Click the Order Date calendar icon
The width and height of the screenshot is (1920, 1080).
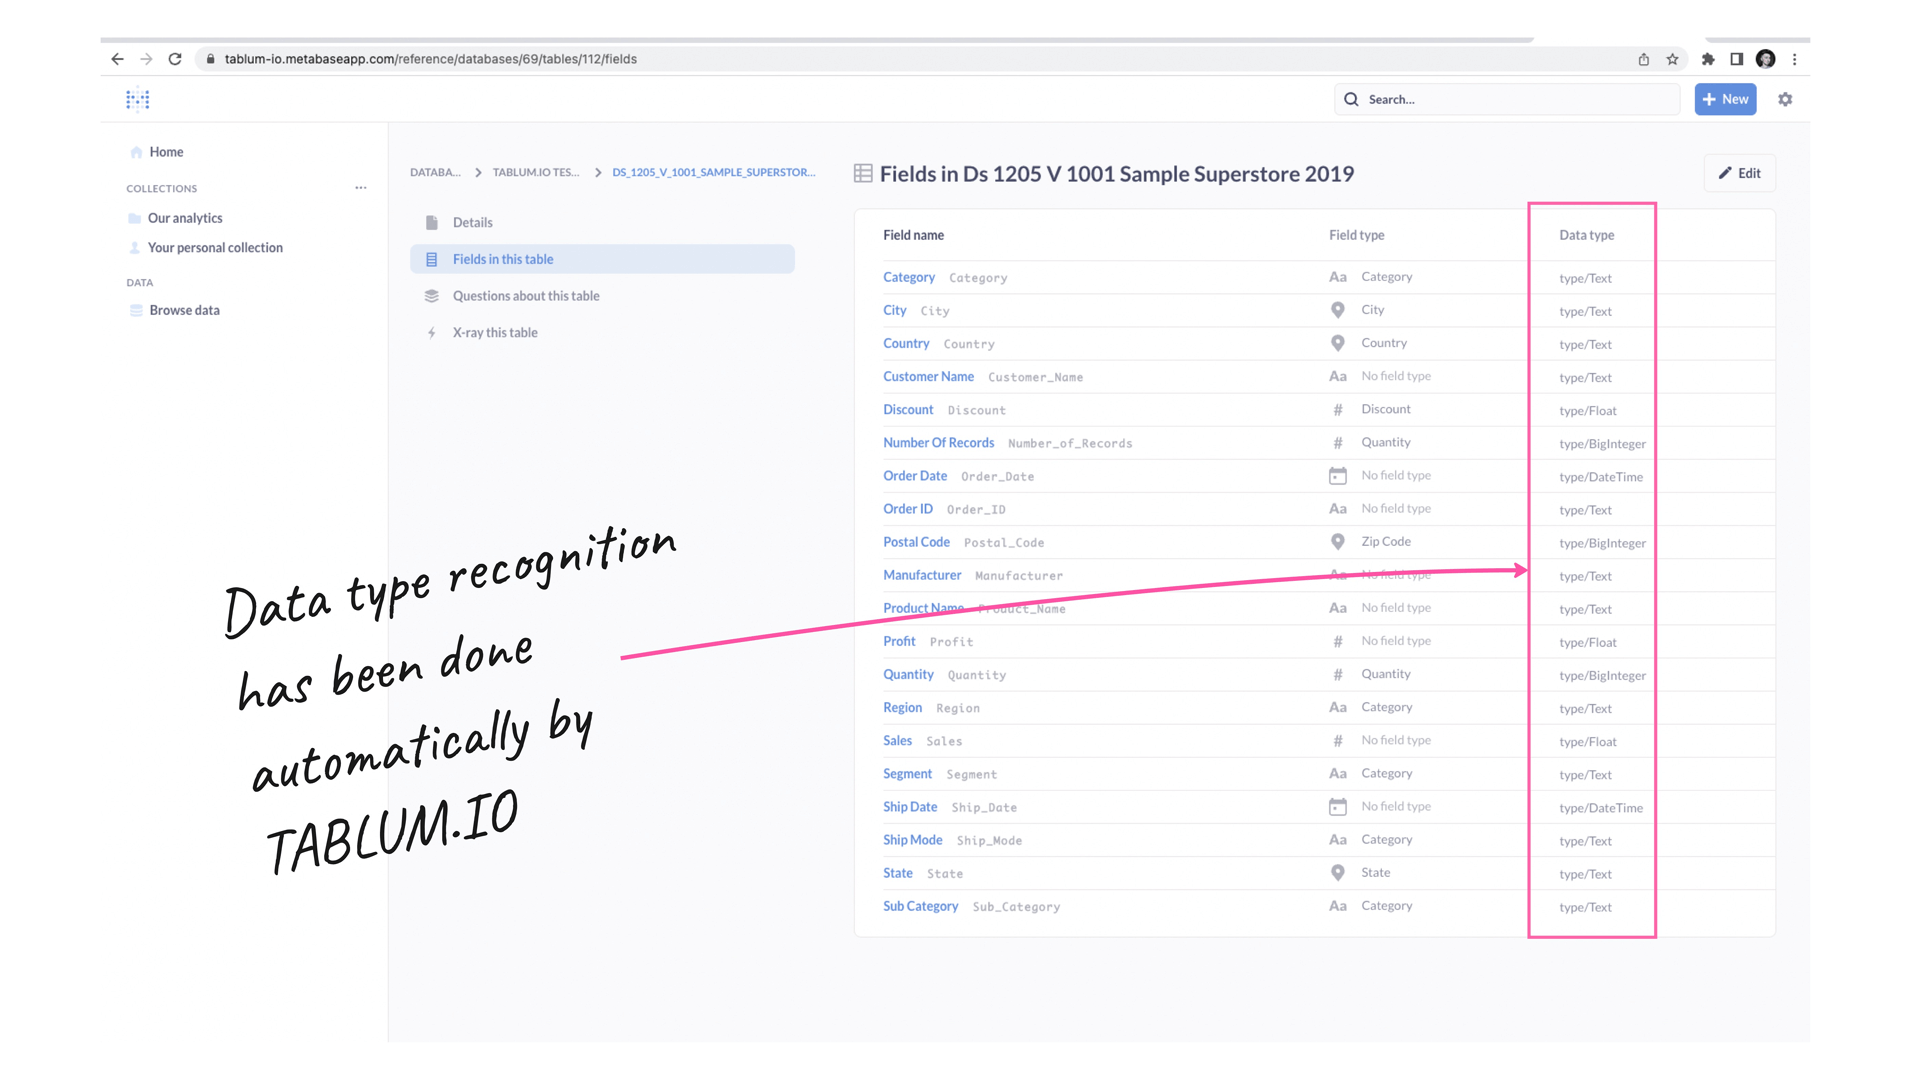point(1338,476)
